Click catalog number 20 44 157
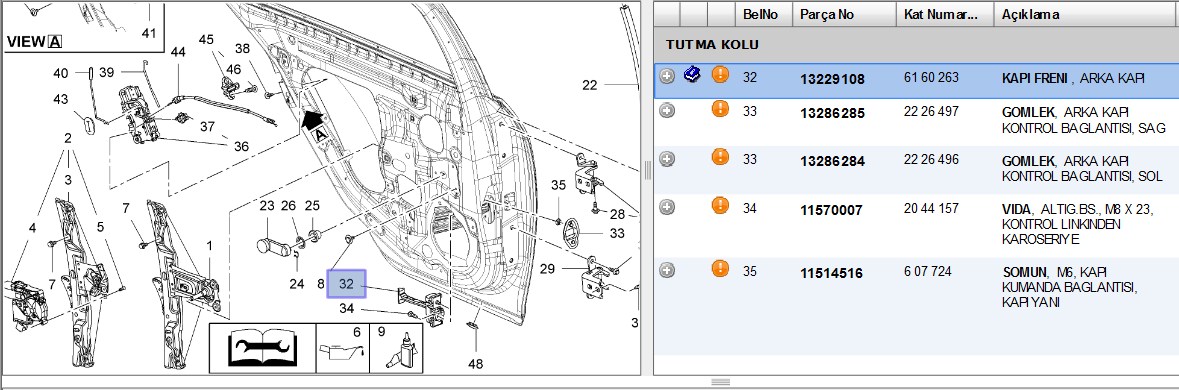This screenshot has width=1179, height=390. tap(931, 207)
